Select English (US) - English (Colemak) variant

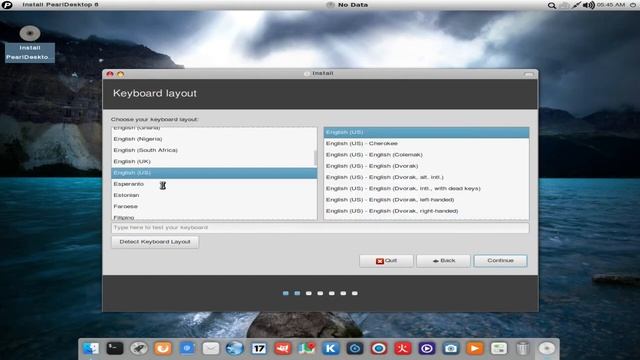[426, 155]
